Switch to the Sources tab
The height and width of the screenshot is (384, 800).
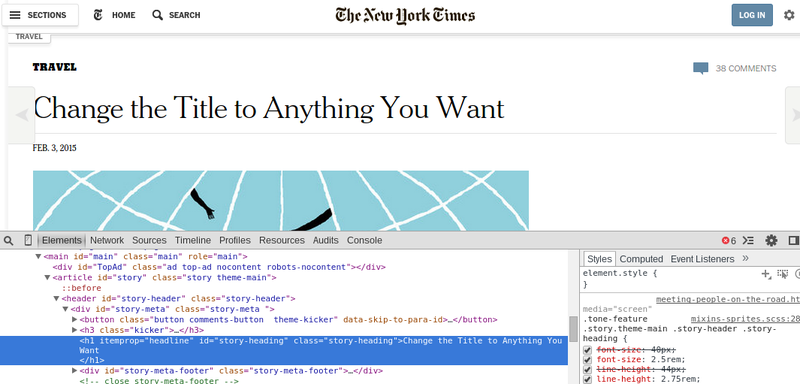point(149,240)
